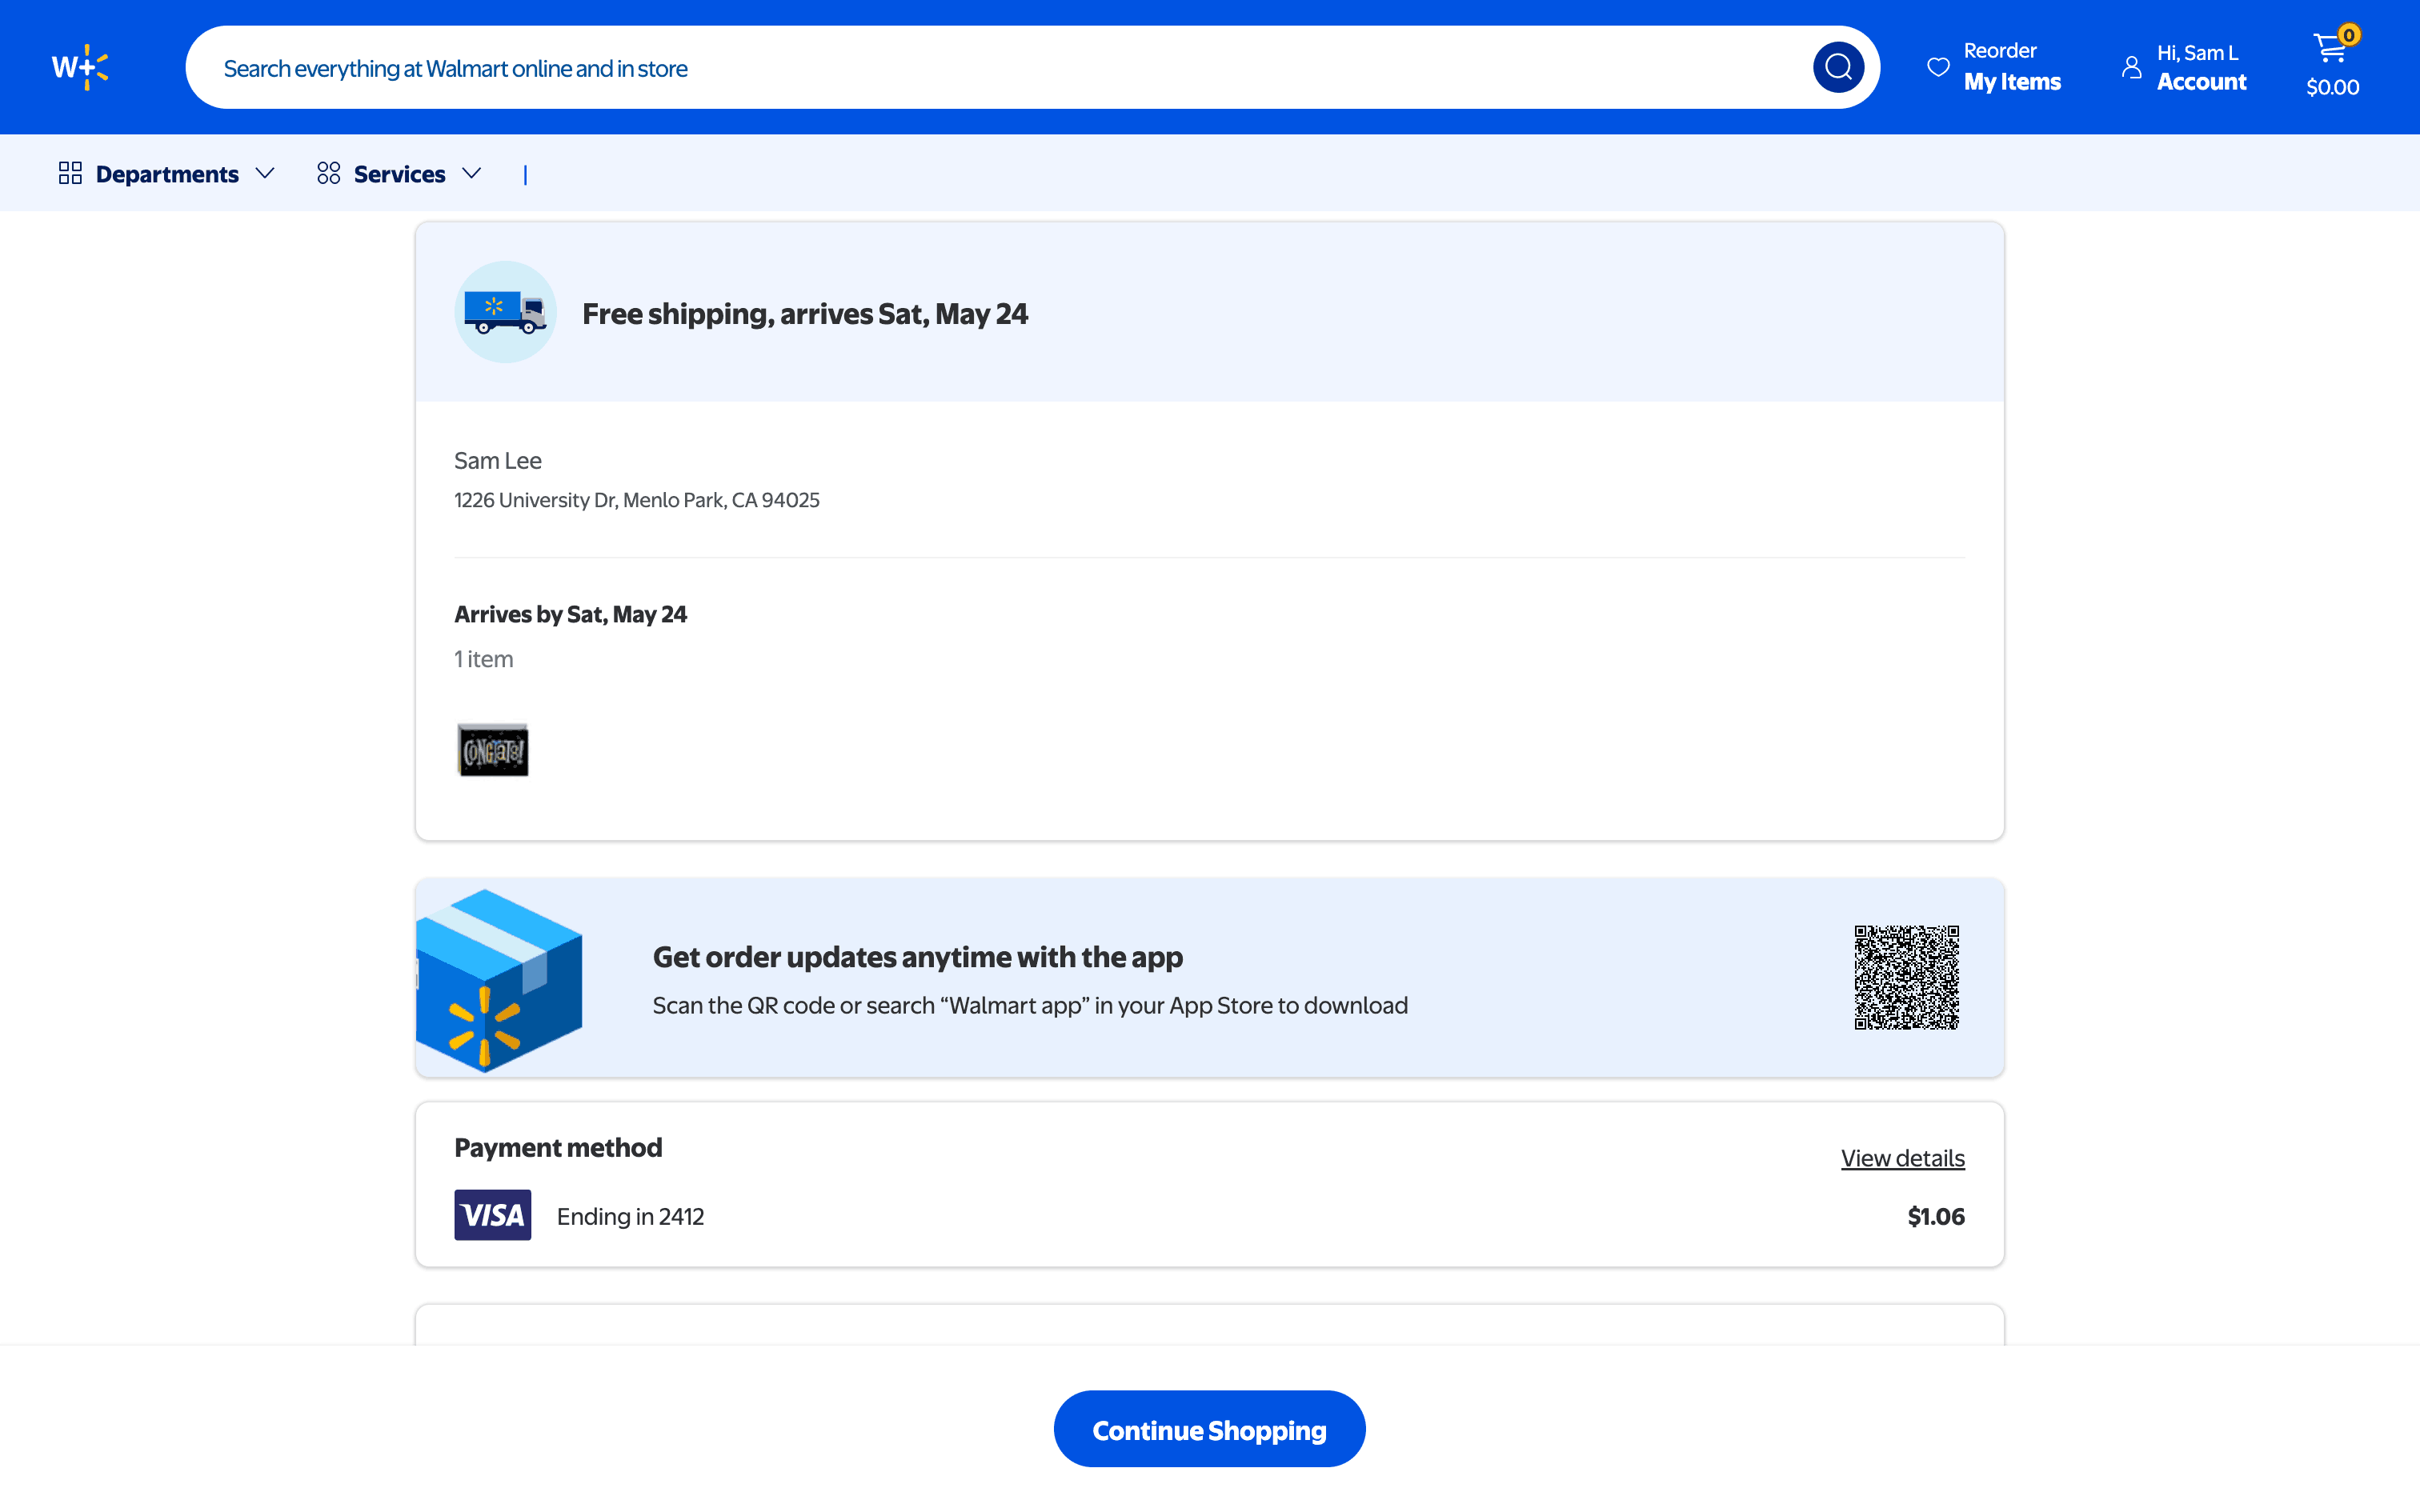Expand the Services dropdown chevron
The width and height of the screenshot is (2420, 1512).
(x=472, y=174)
